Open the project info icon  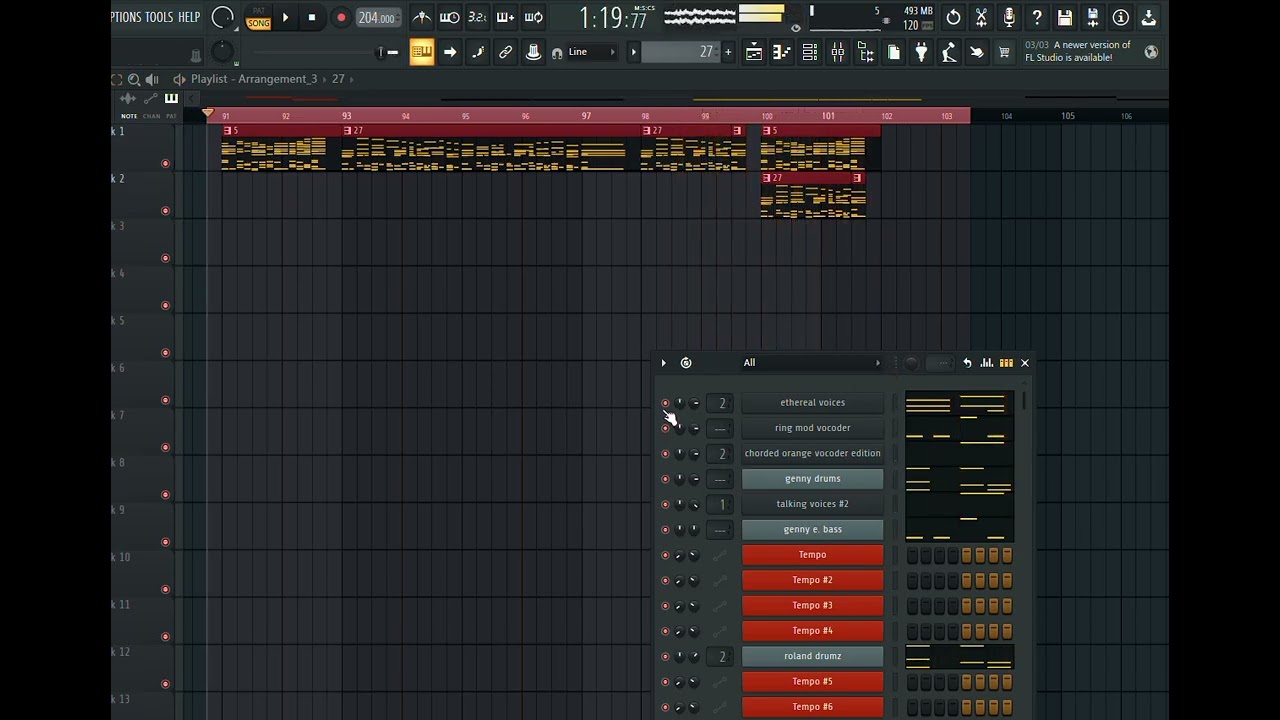coord(1121,17)
